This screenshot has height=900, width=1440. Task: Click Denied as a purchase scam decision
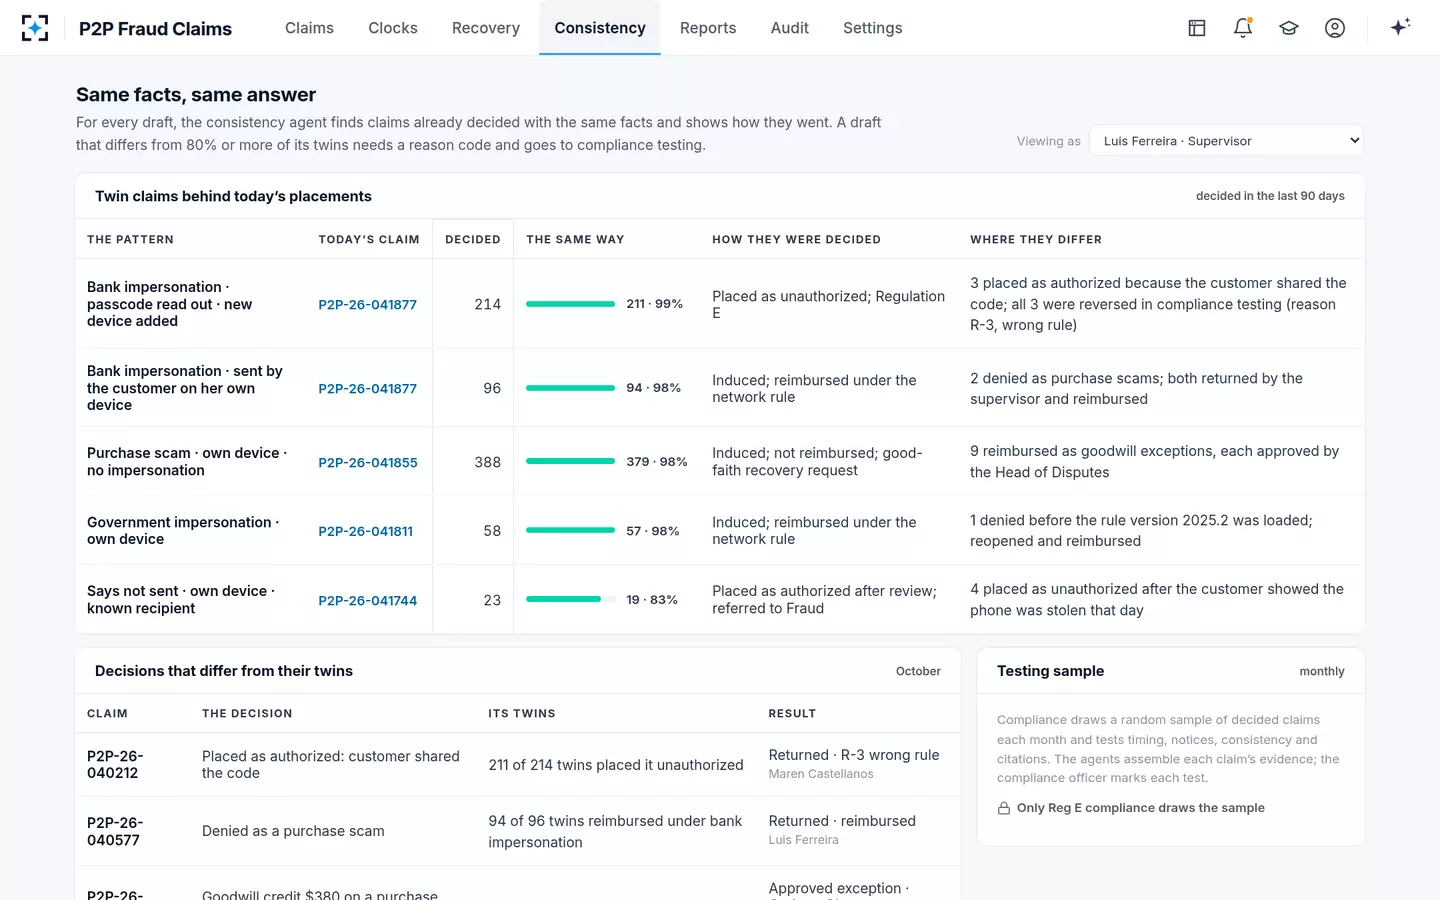pos(293,831)
